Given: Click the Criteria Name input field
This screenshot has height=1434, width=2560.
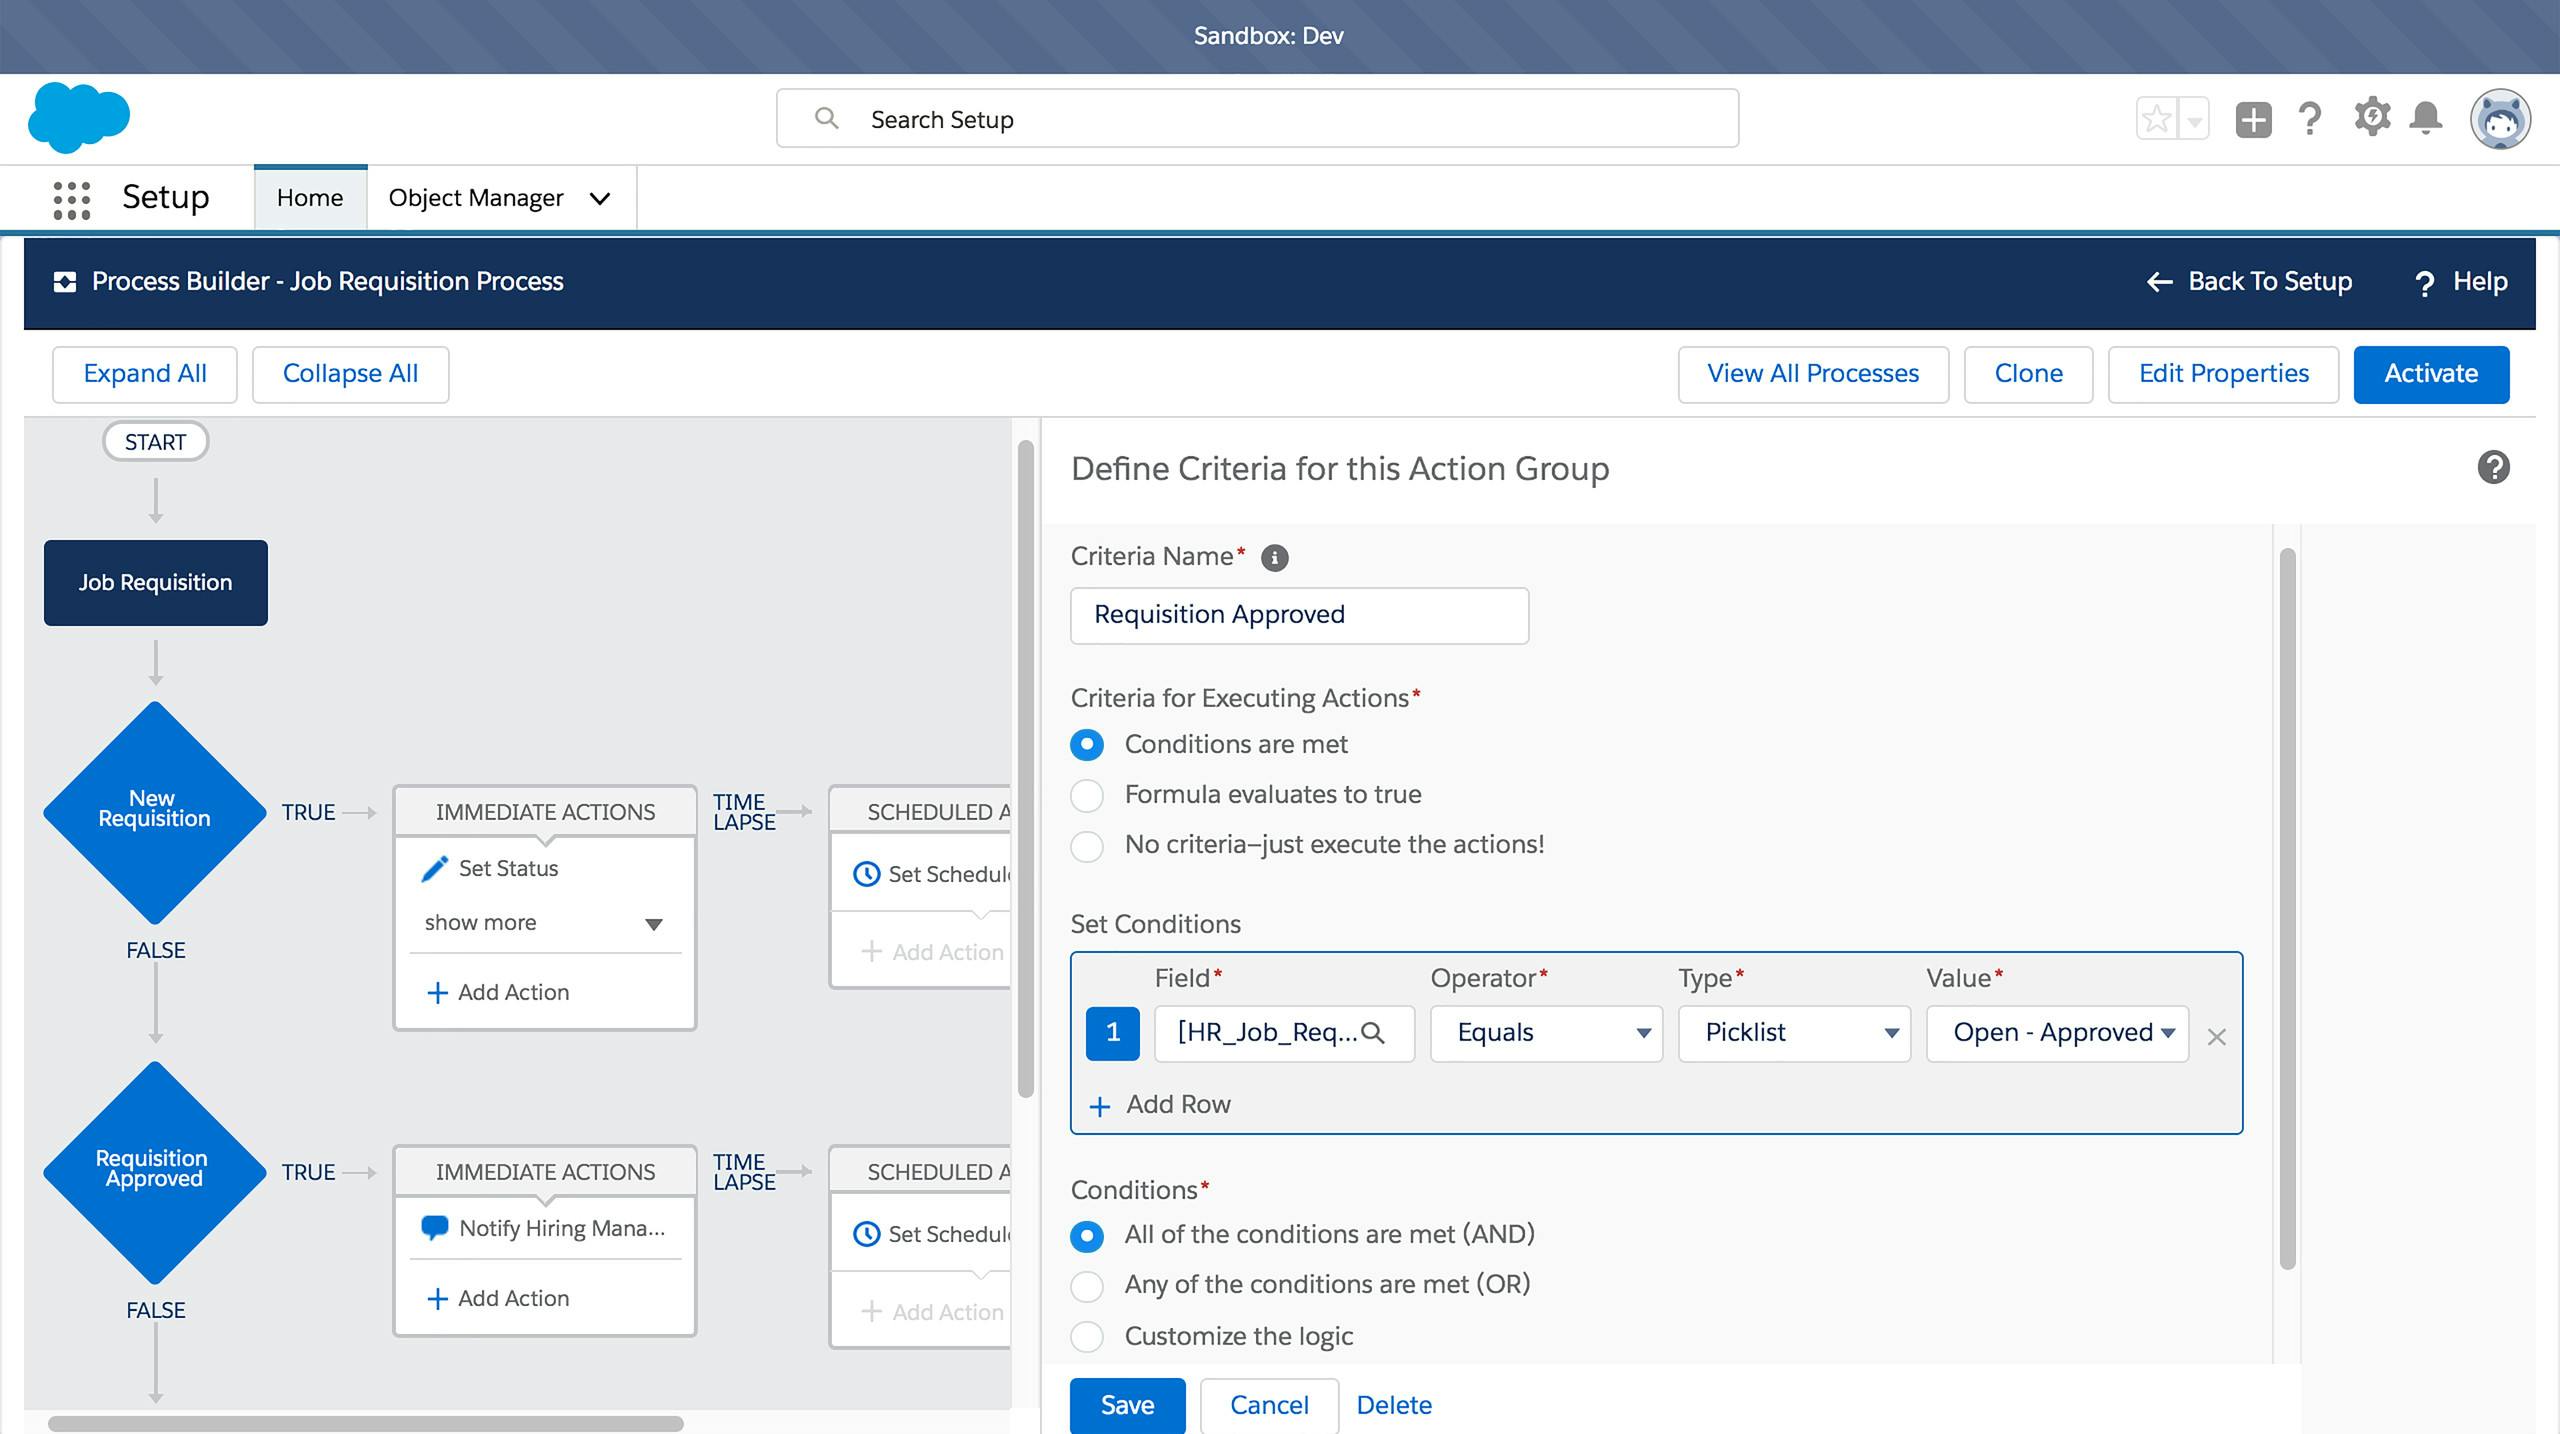Looking at the screenshot, I should (1301, 613).
